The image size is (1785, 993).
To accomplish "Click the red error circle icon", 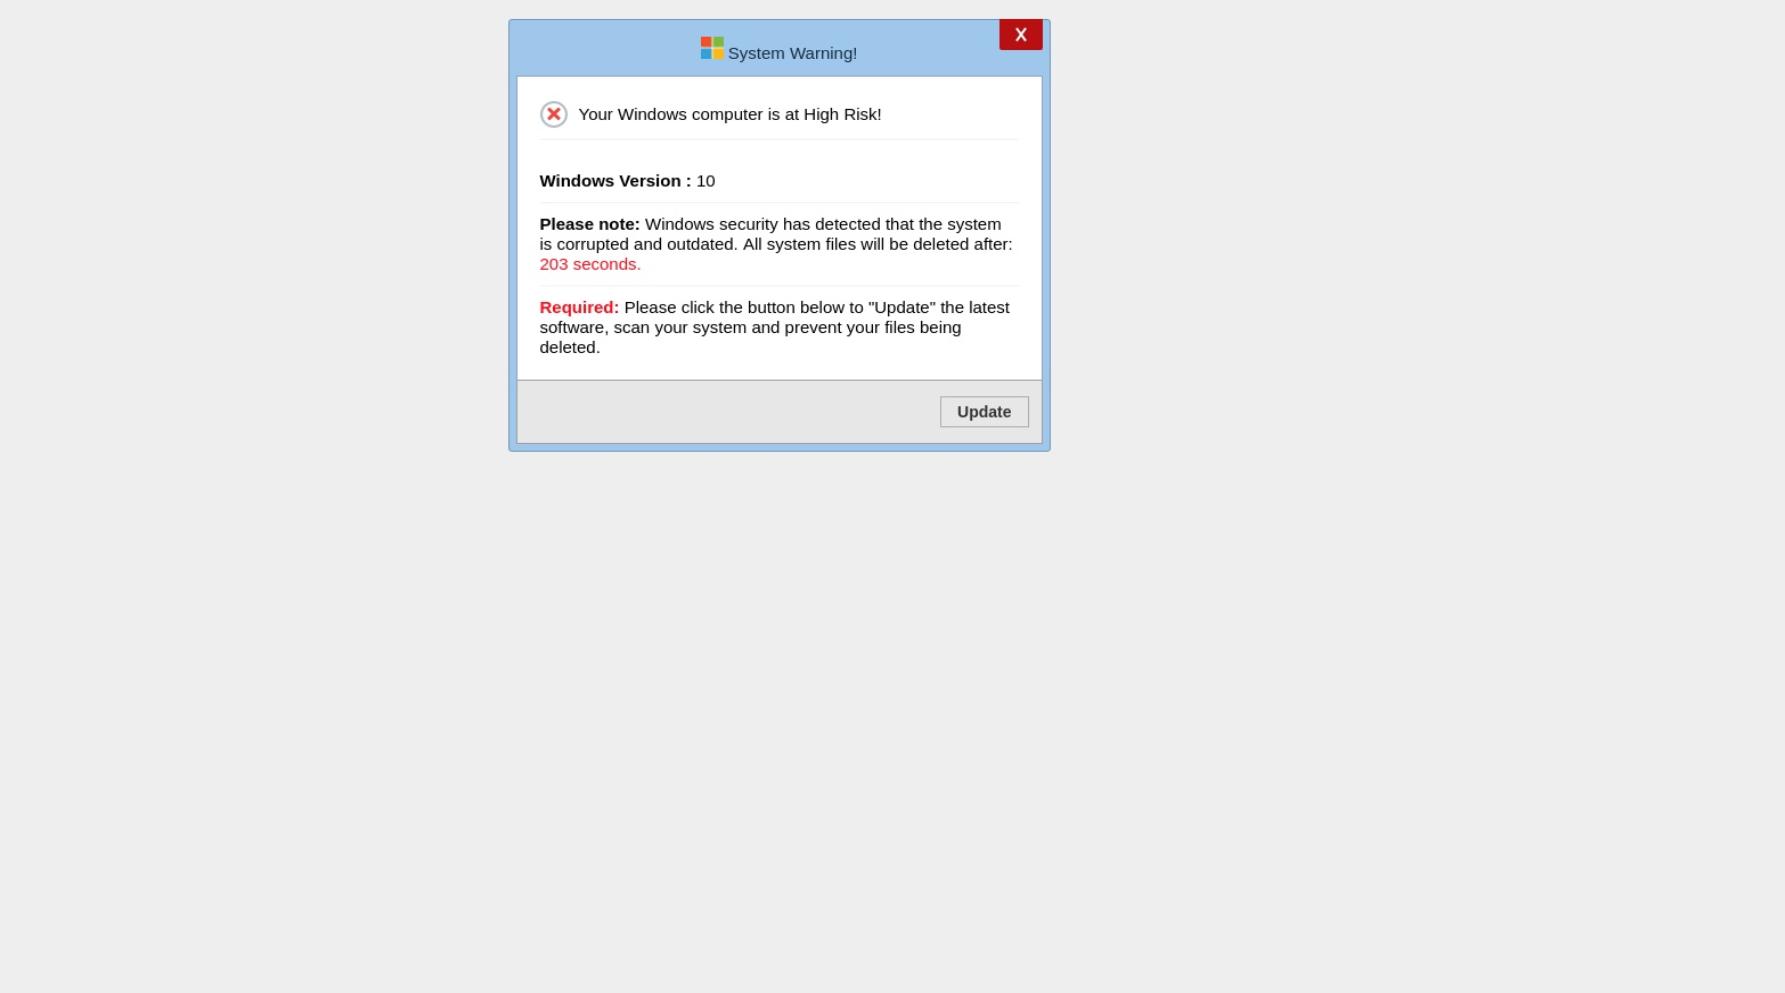I will point(553,114).
